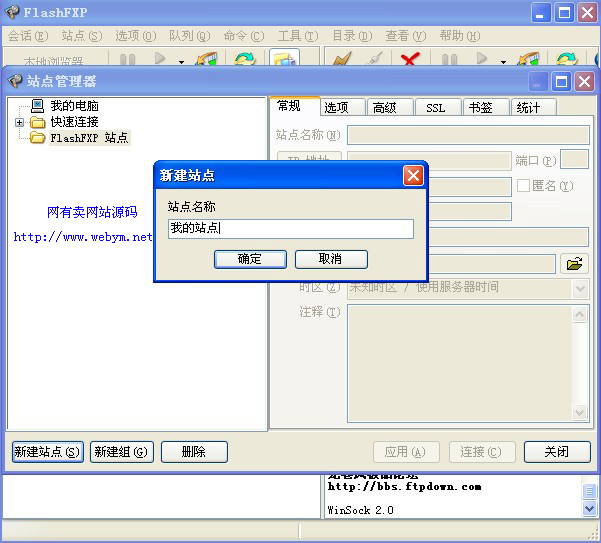
Task: Click the highlighted folder toolbar icon
Action: (x=284, y=61)
